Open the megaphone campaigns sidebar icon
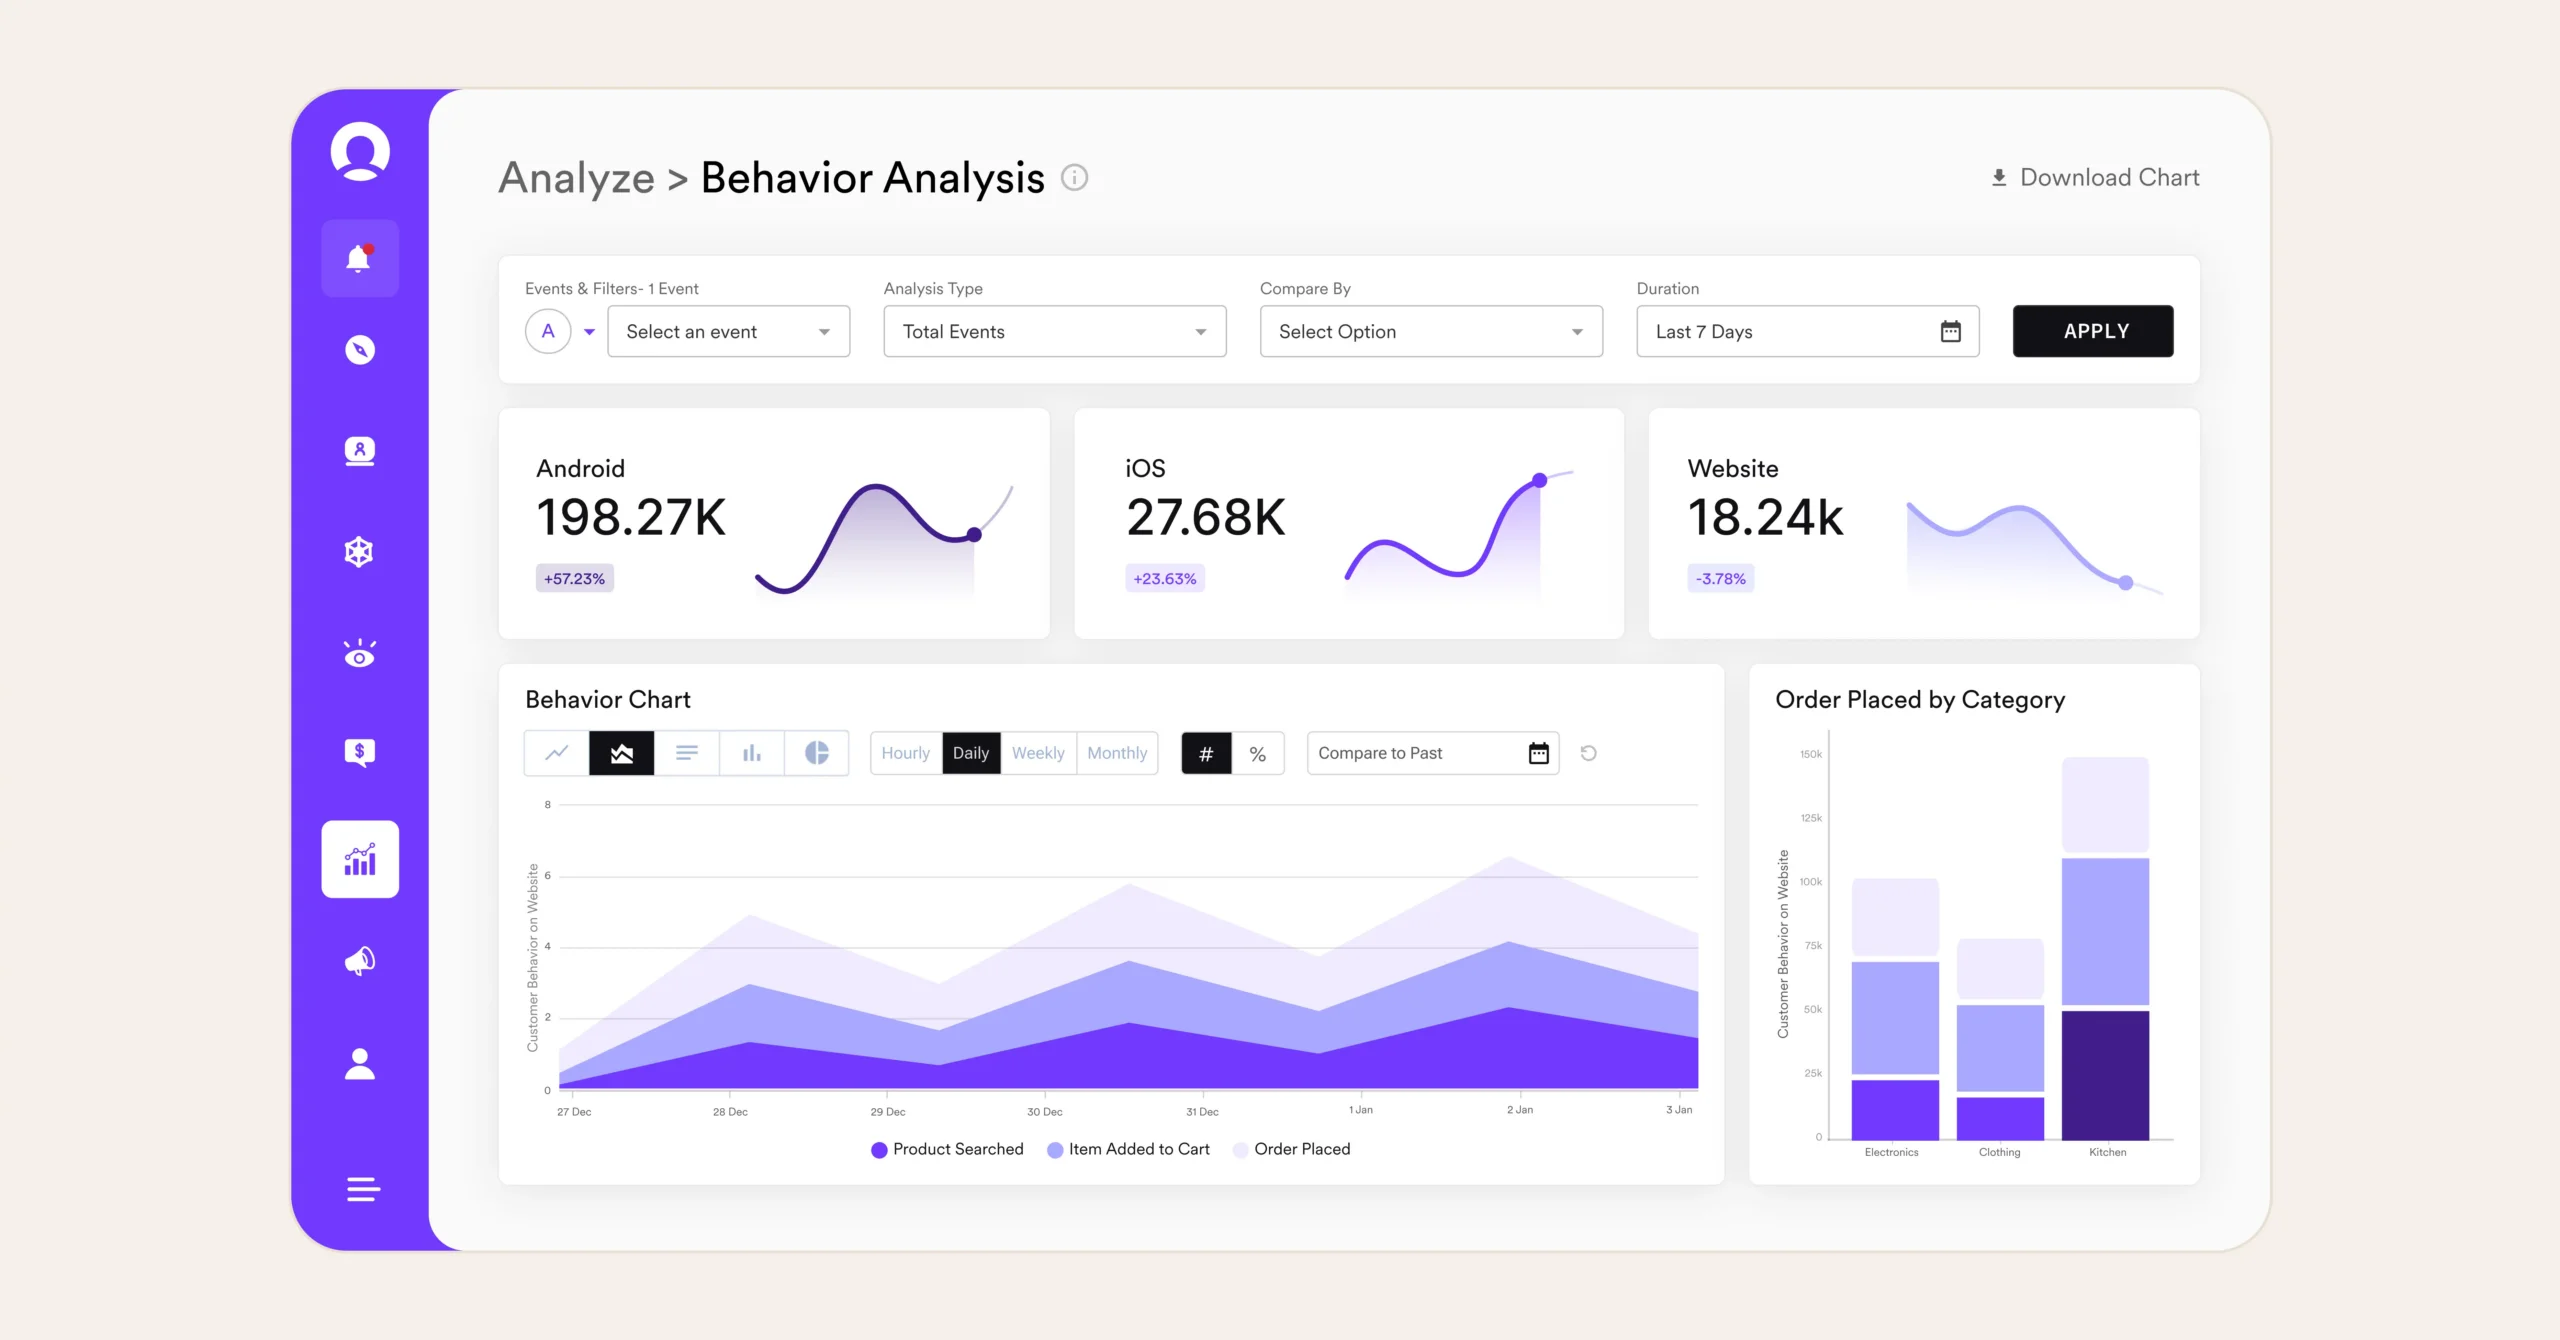Screen dimensions: 2560x1340 (360, 961)
